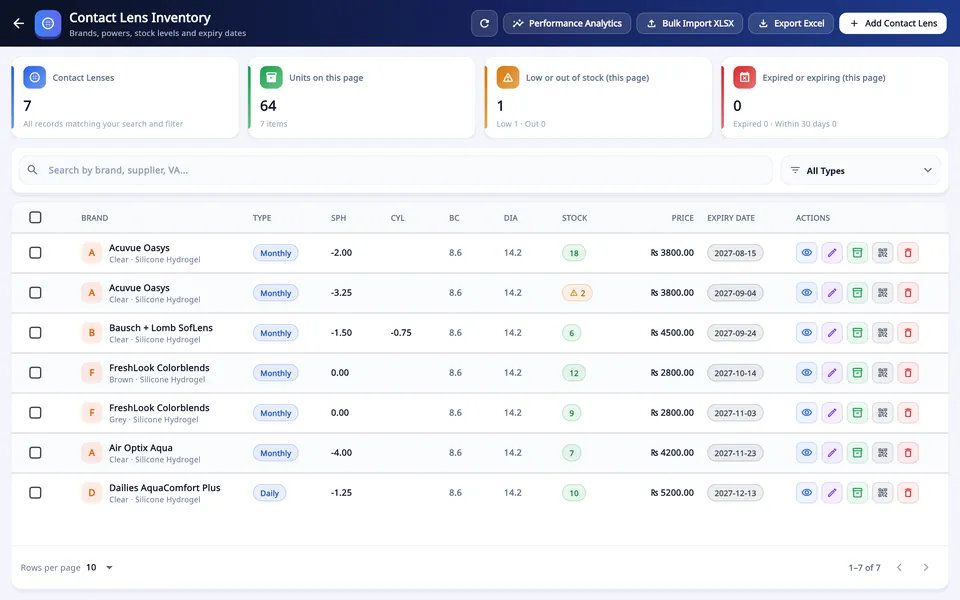This screenshot has width=960, height=600.
Task: Click the refresh icon button
Action: 484,23
